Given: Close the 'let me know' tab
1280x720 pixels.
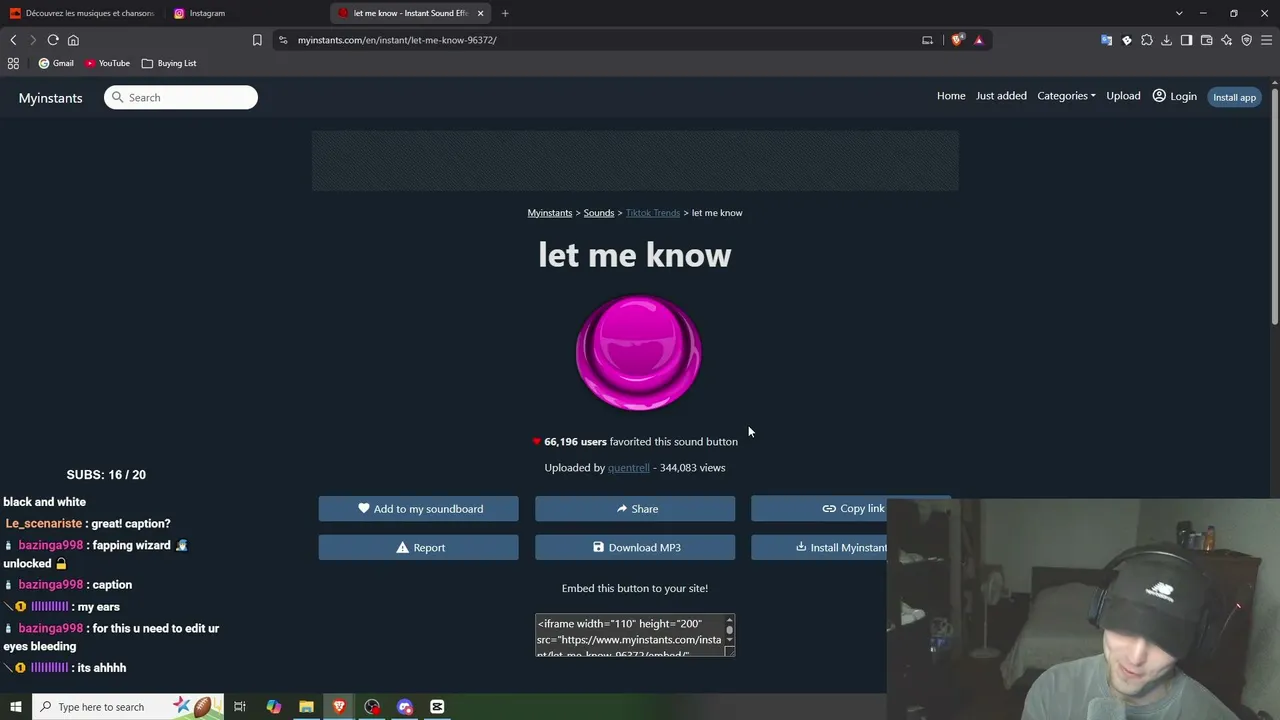Looking at the screenshot, I should tap(480, 13).
